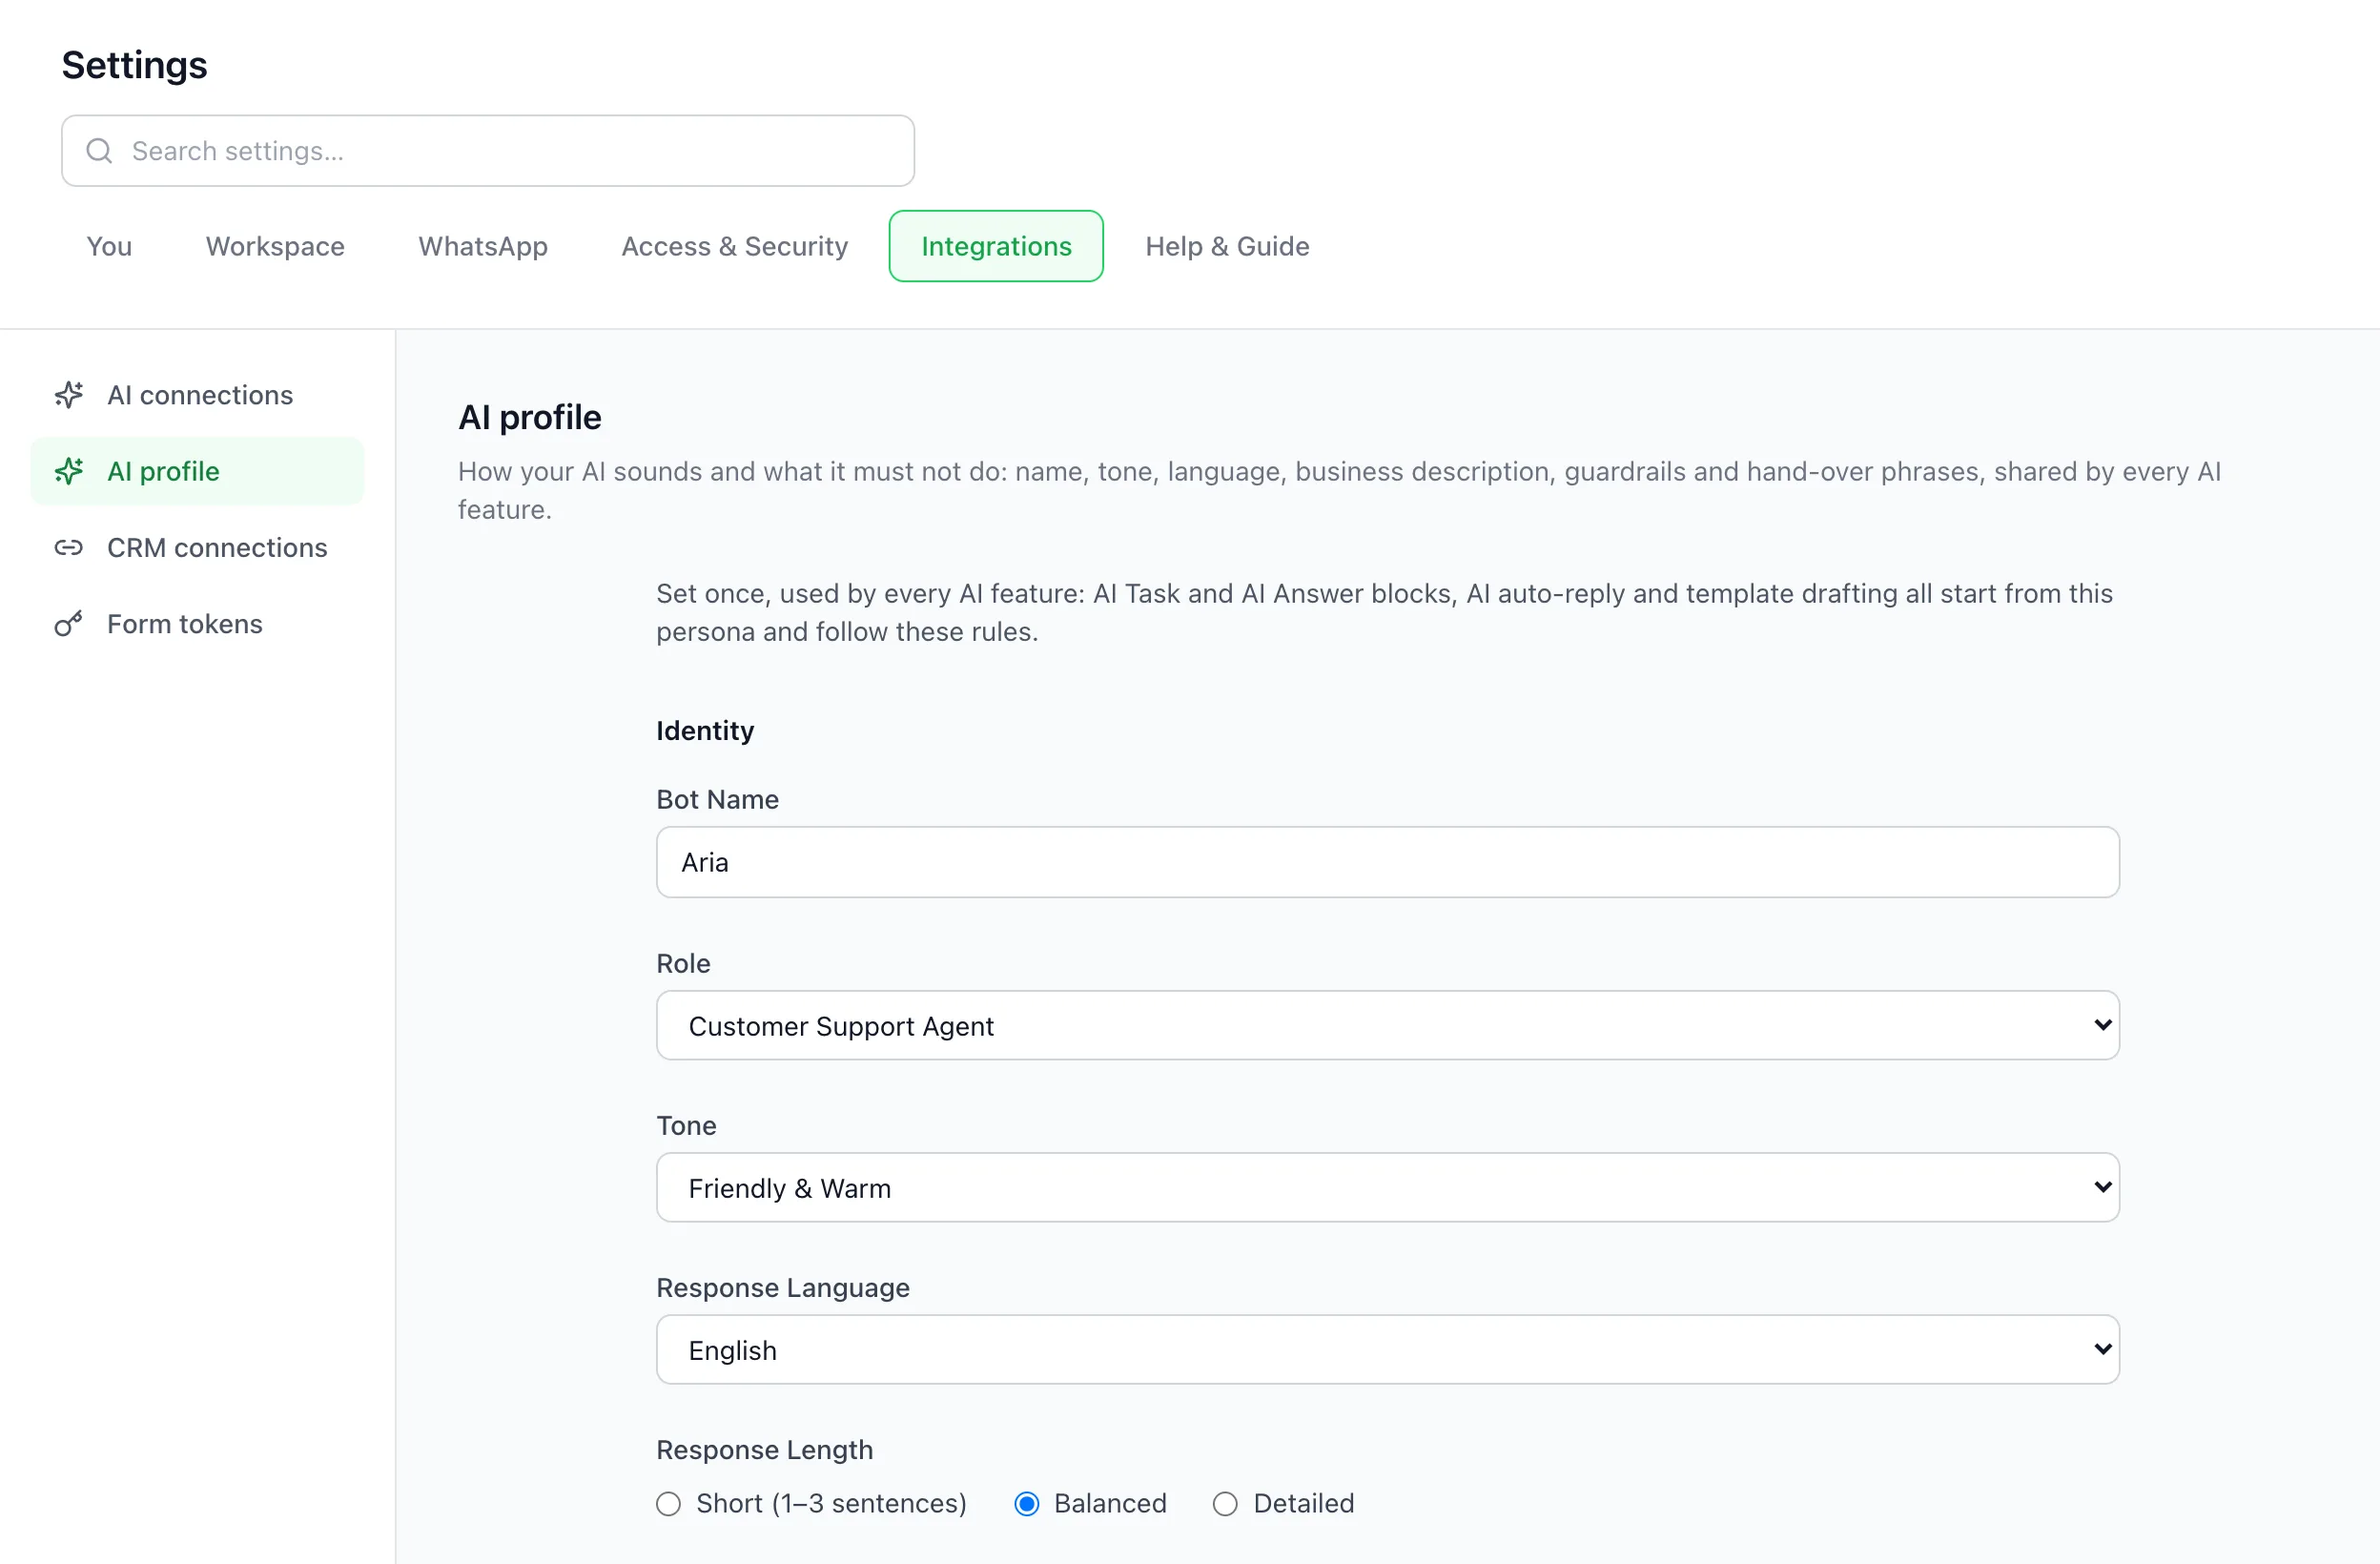Open AI profile sidebar item
The height and width of the screenshot is (1564, 2380).
(197, 471)
